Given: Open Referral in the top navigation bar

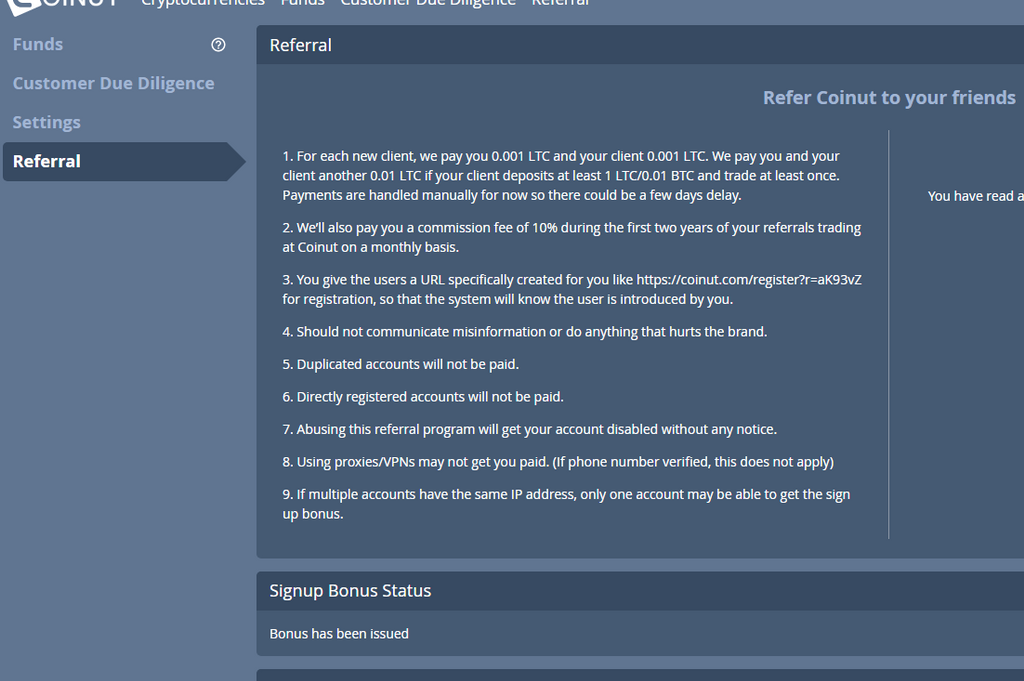Looking at the screenshot, I should (560, 3).
